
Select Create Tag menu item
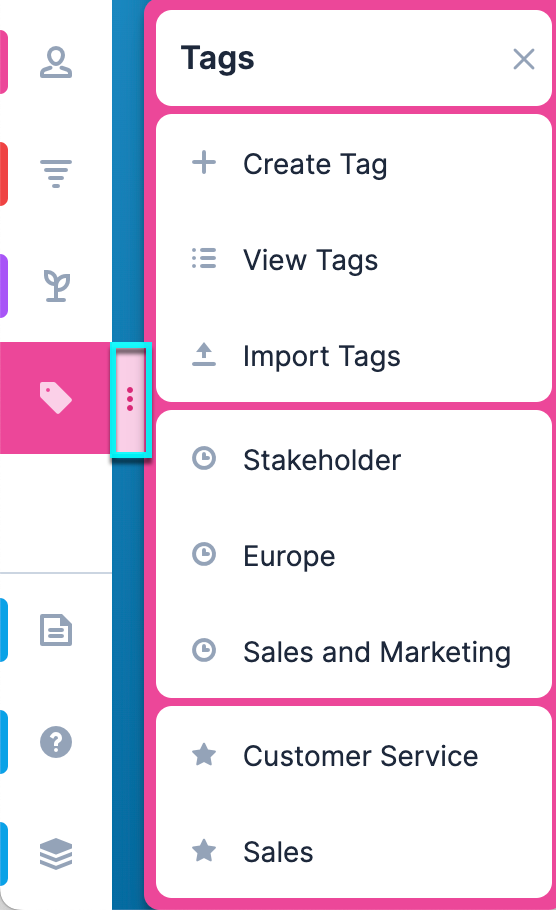point(354,164)
